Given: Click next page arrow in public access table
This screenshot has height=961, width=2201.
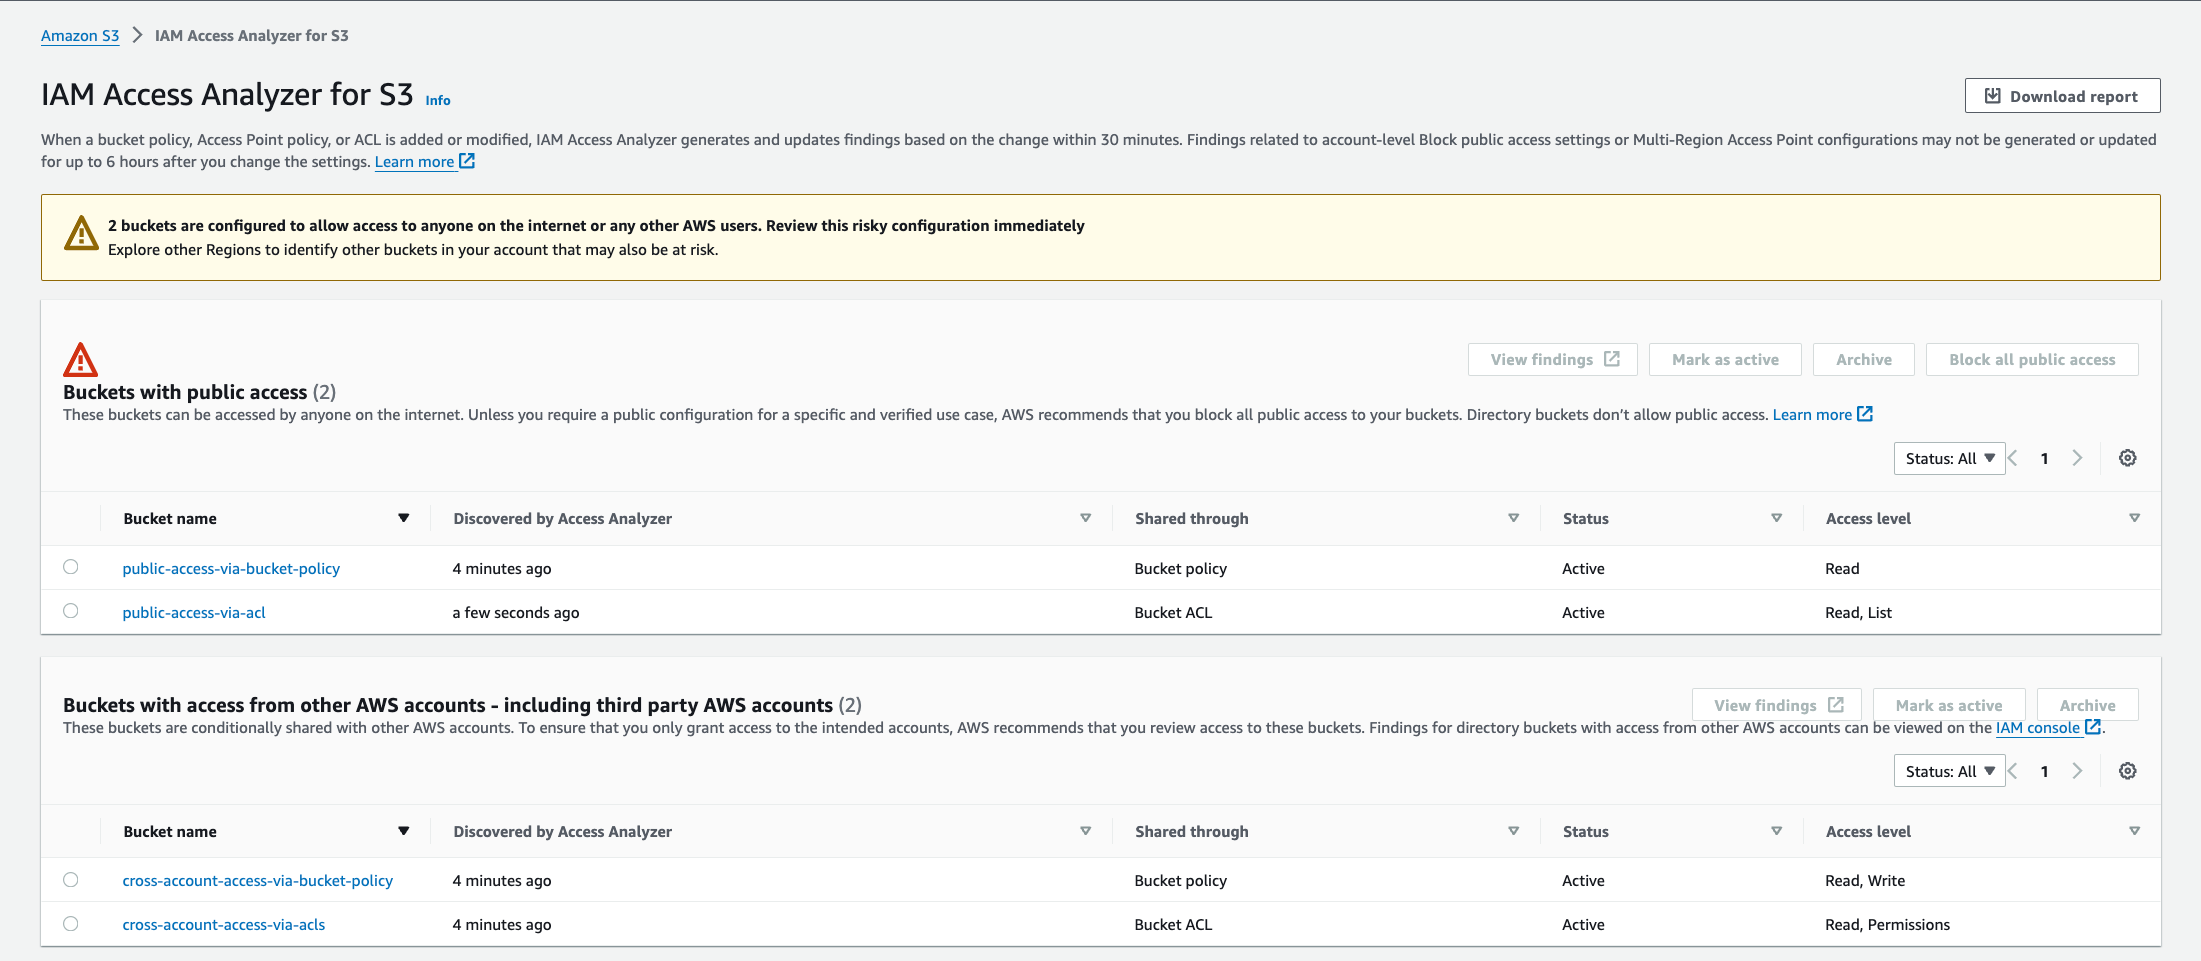Looking at the screenshot, I should click(x=2077, y=458).
